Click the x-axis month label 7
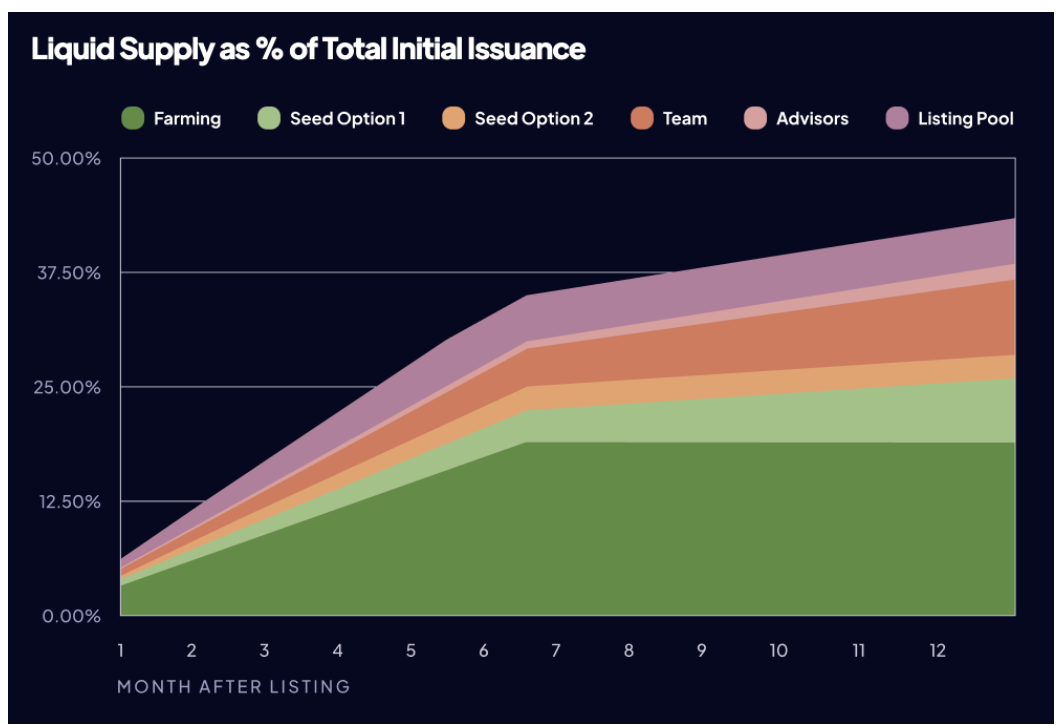 pyautogui.click(x=556, y=650)
